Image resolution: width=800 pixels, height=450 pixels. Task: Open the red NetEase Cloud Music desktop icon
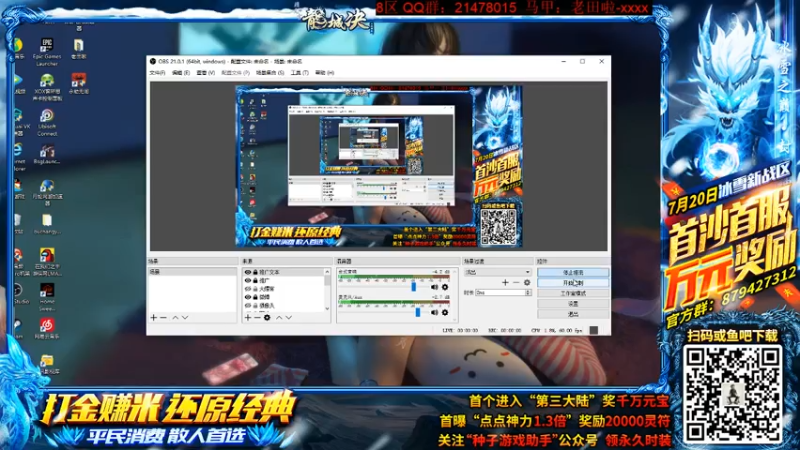coord(47,328)
